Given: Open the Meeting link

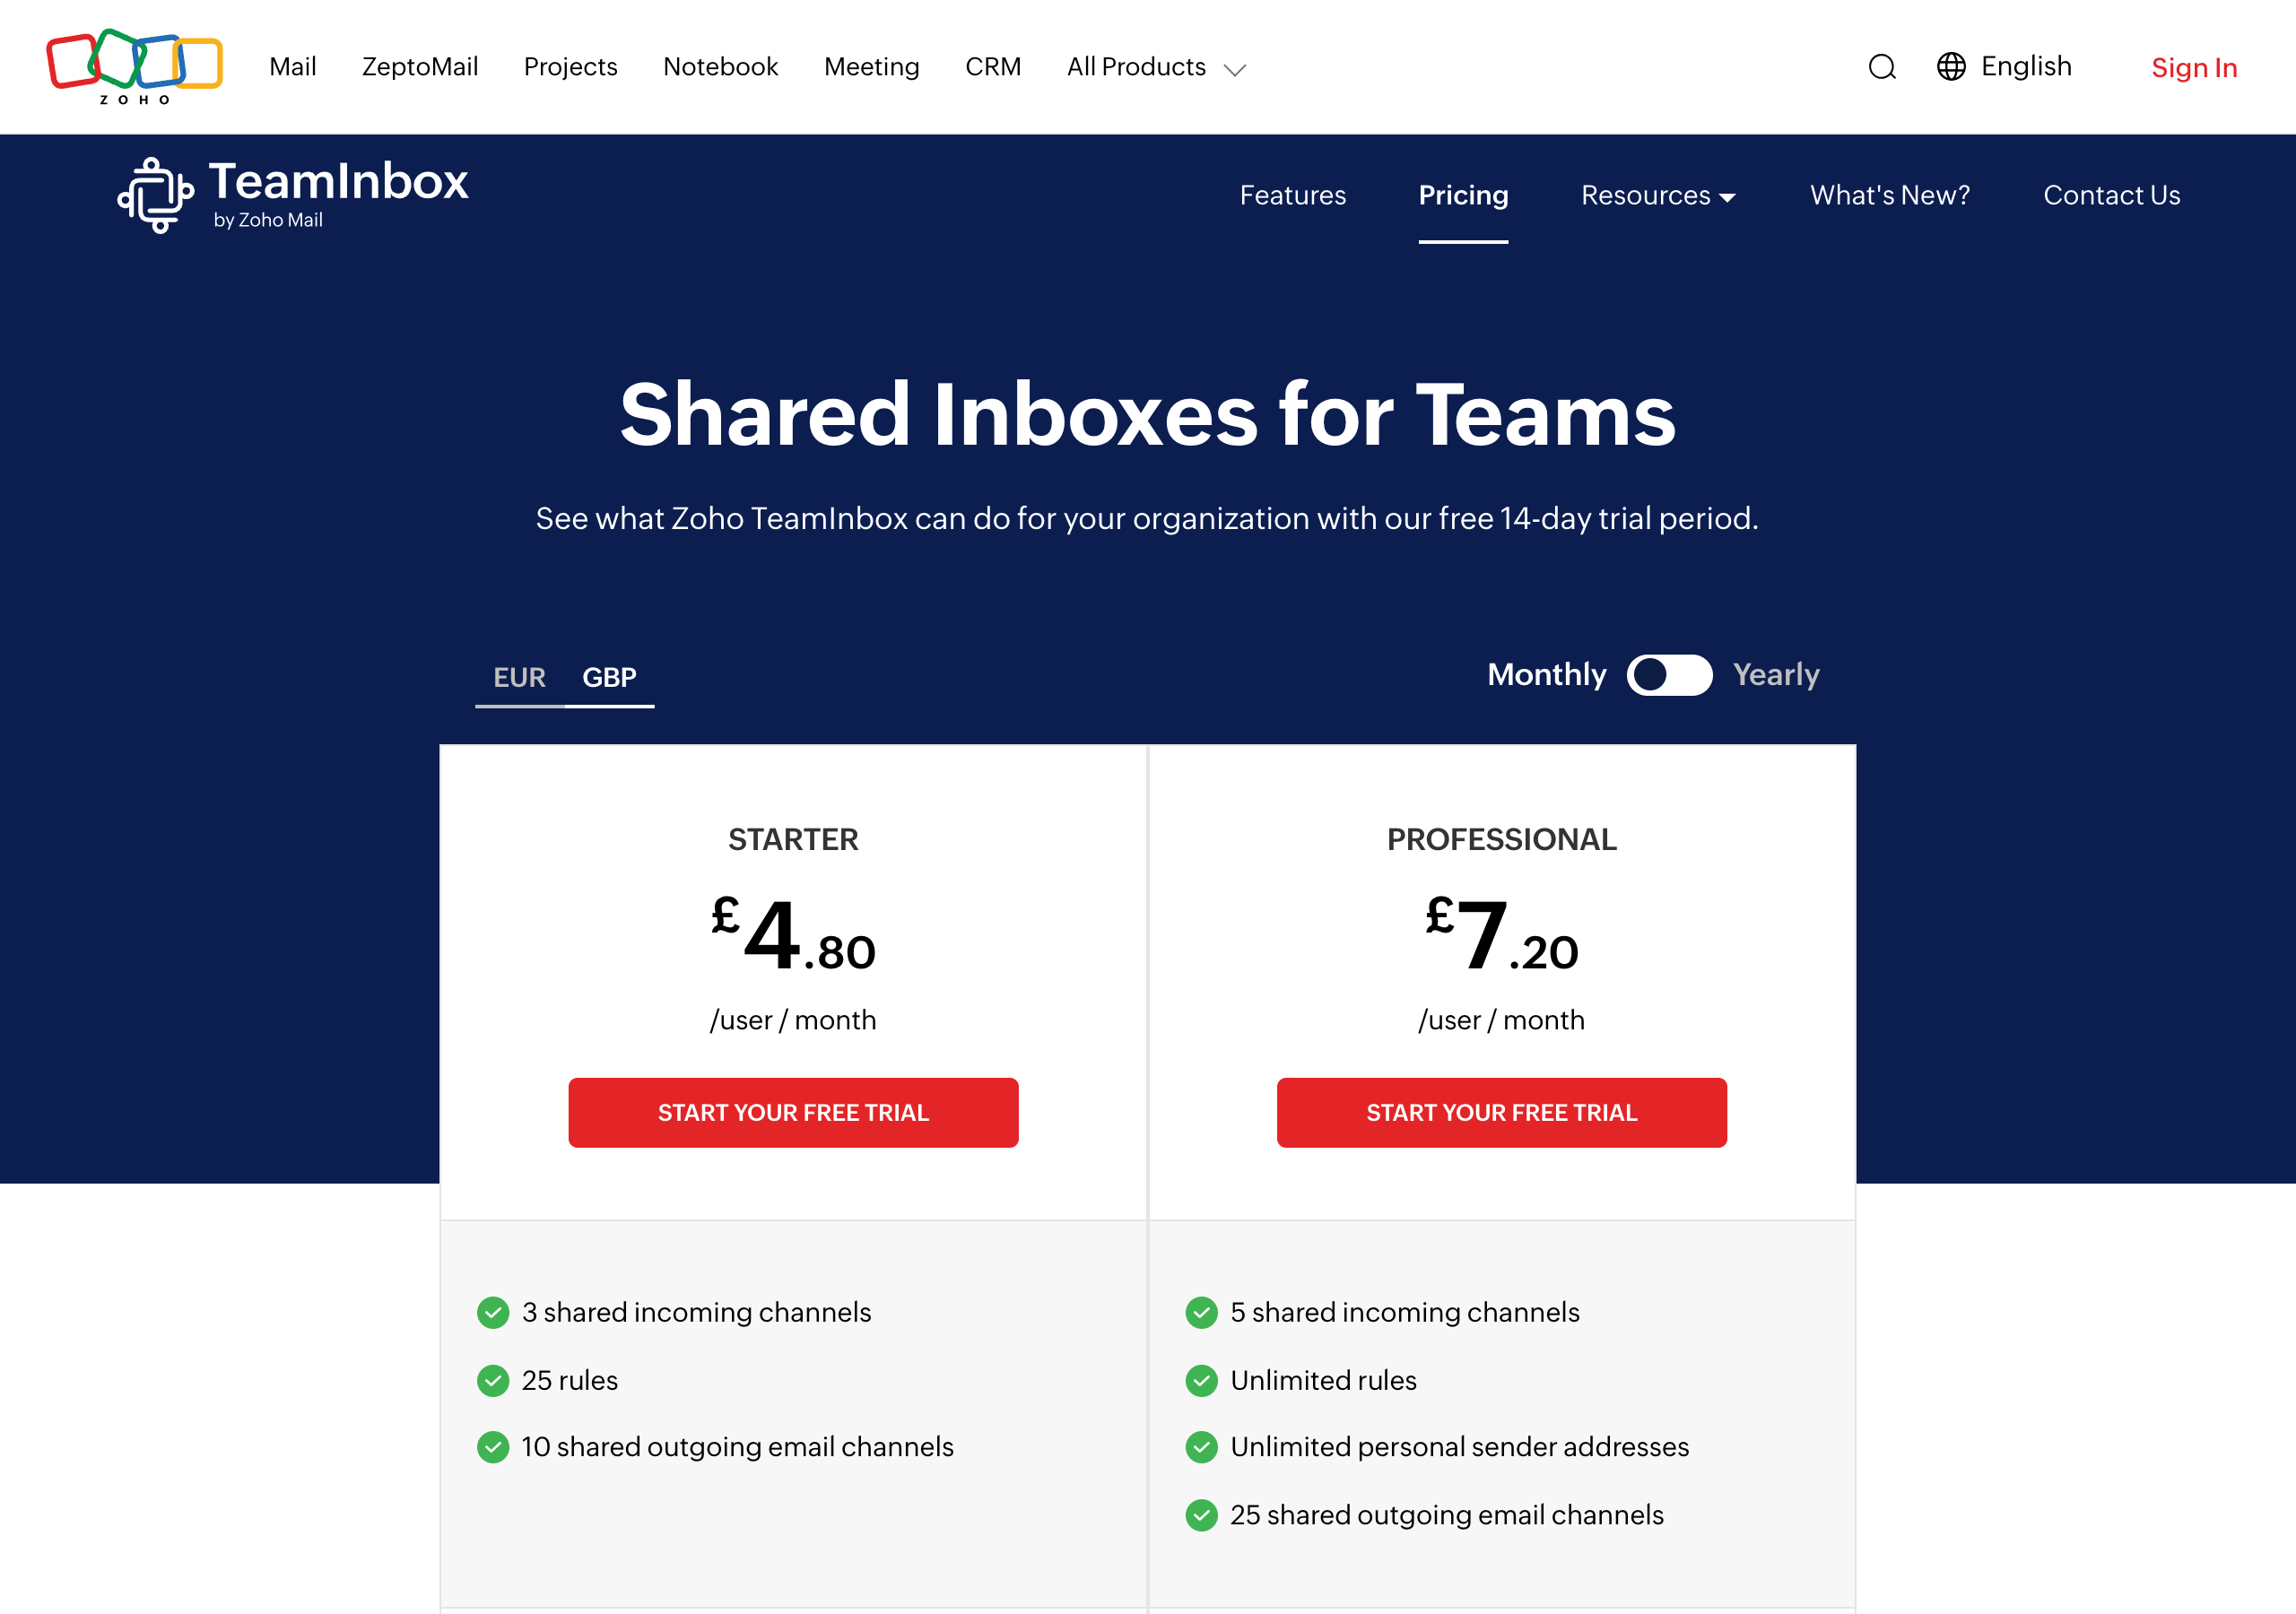Looking at the screenshot, I should point(871,66).
